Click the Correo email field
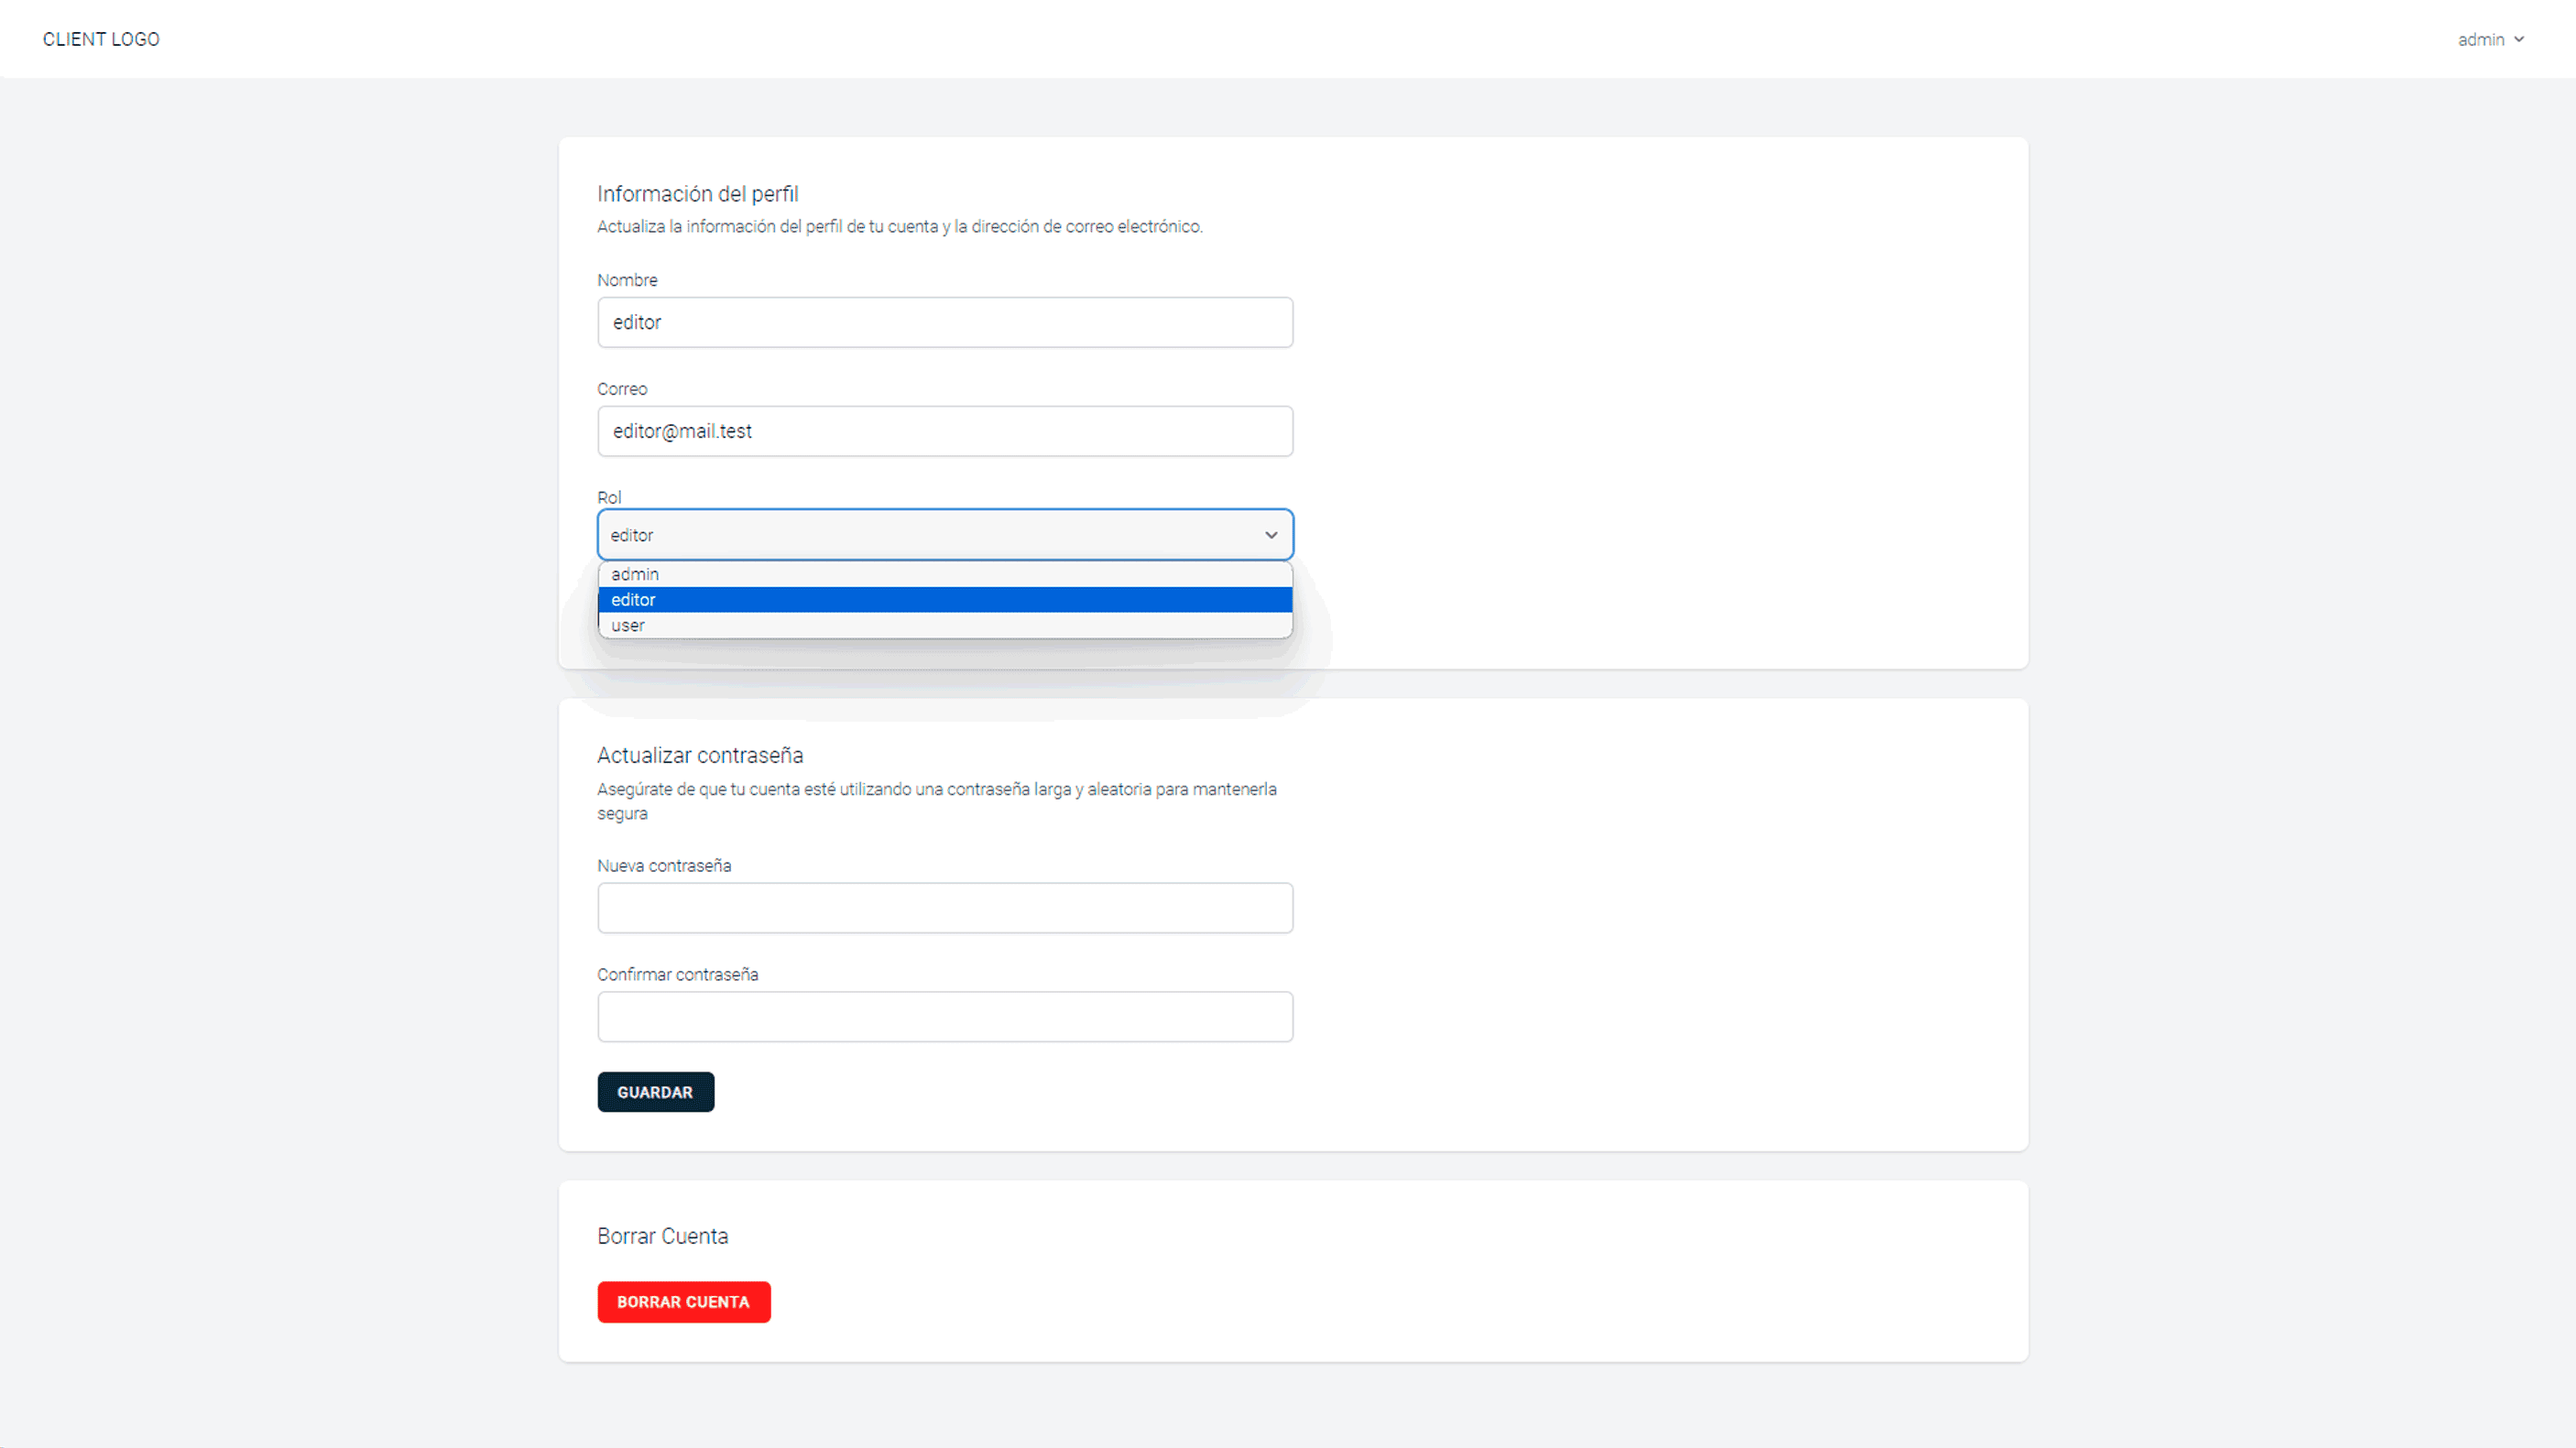2576x1448 pixels. tap(944, 431)
